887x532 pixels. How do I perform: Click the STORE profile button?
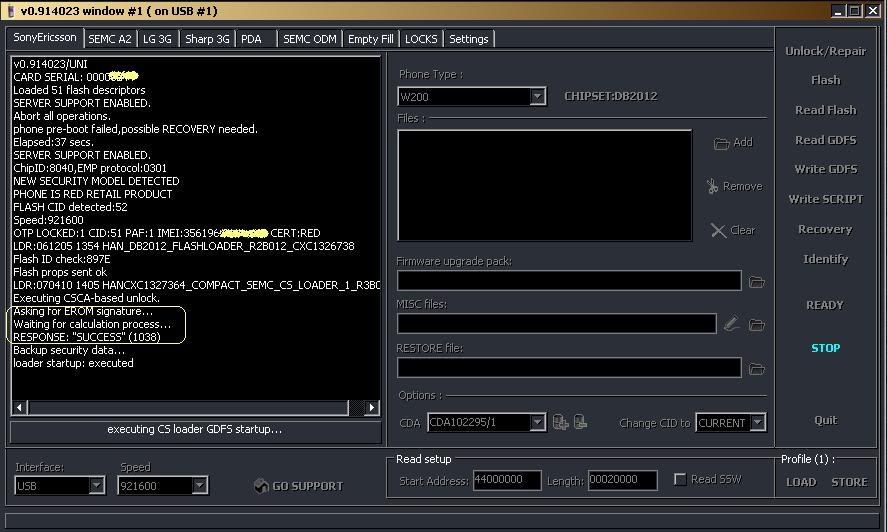coord(849,482)
